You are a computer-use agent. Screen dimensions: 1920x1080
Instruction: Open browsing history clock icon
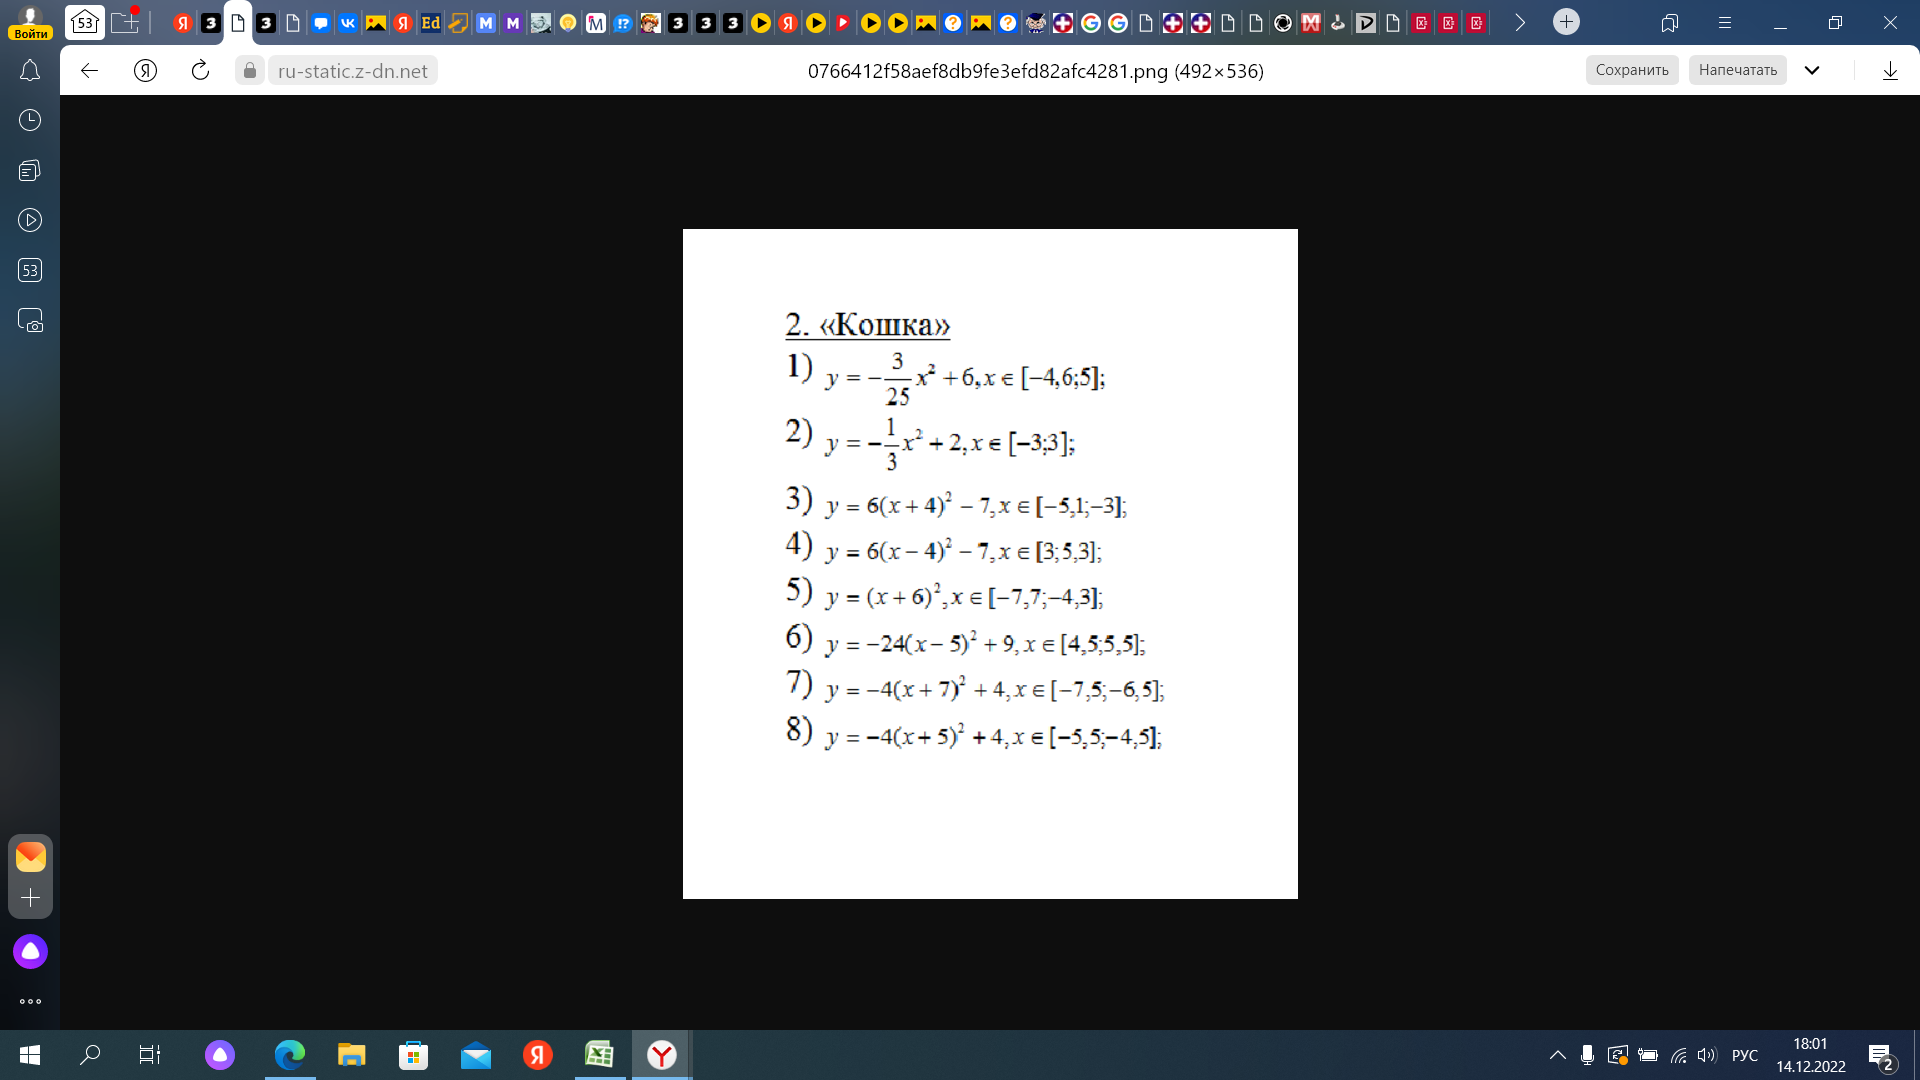30,120
